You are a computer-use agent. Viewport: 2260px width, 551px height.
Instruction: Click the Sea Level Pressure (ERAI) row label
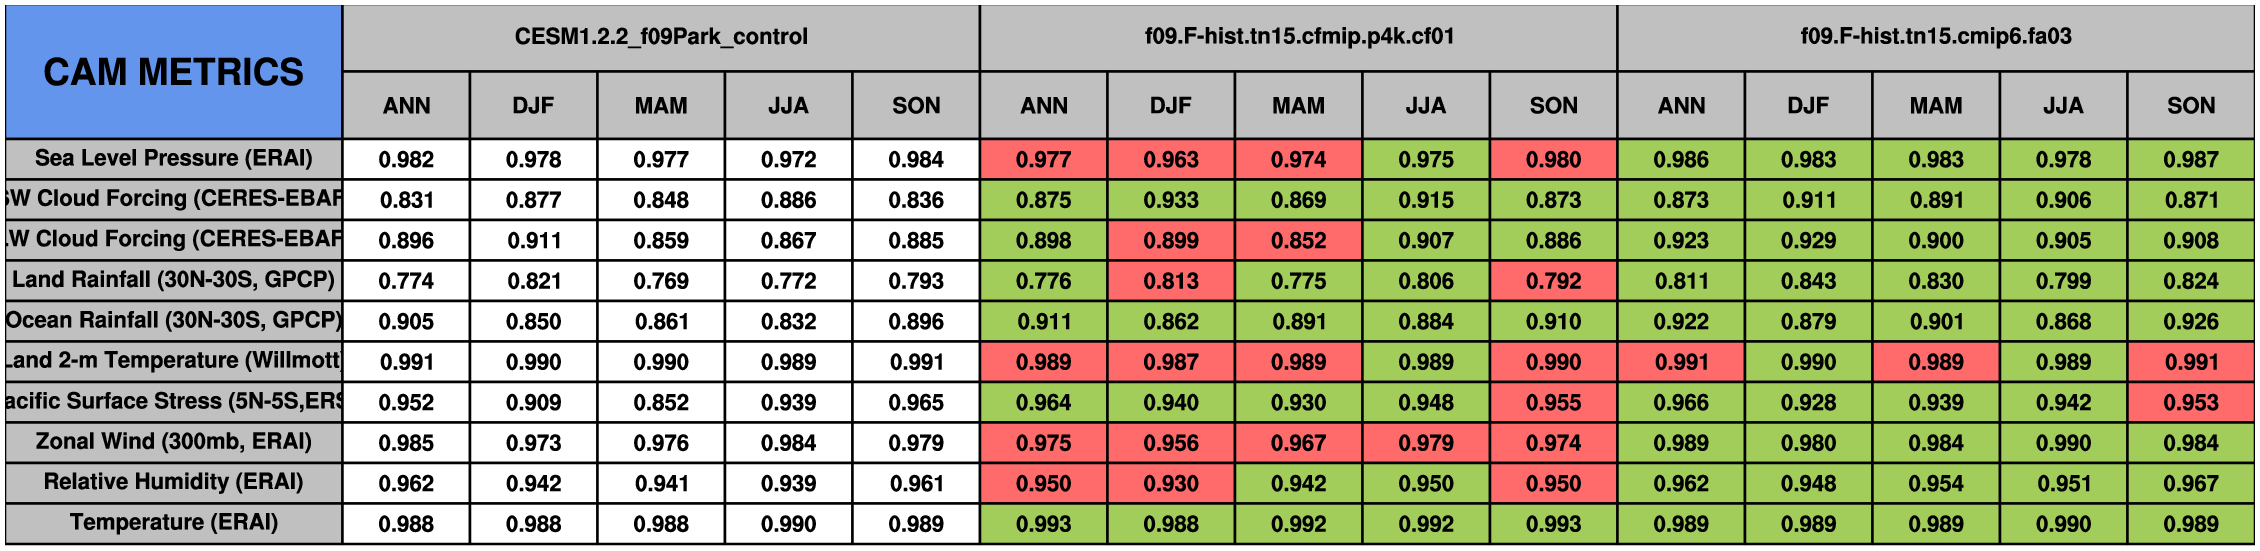[x=173, y=158]
